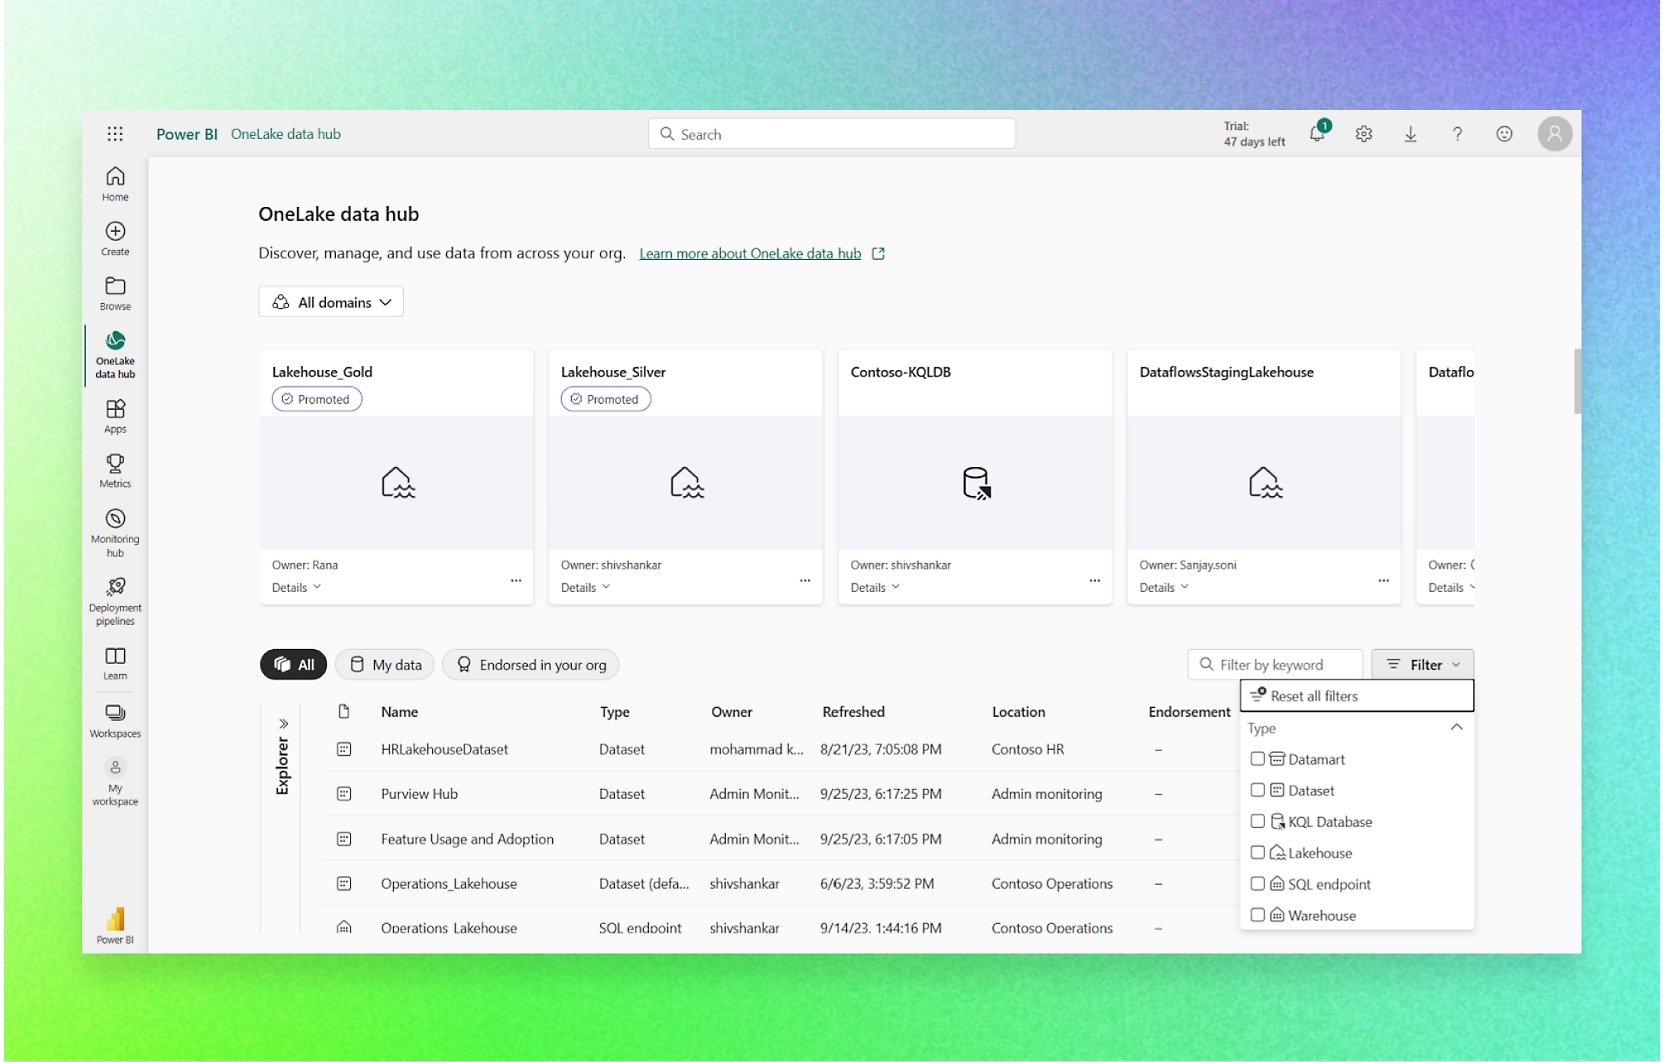
Task: Select the My data tab
Action: click(x=385, y=664)
